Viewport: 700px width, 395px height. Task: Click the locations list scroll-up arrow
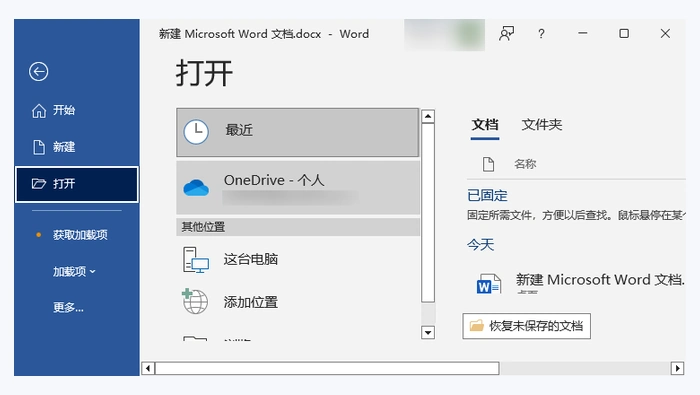[x=428, y=116]
